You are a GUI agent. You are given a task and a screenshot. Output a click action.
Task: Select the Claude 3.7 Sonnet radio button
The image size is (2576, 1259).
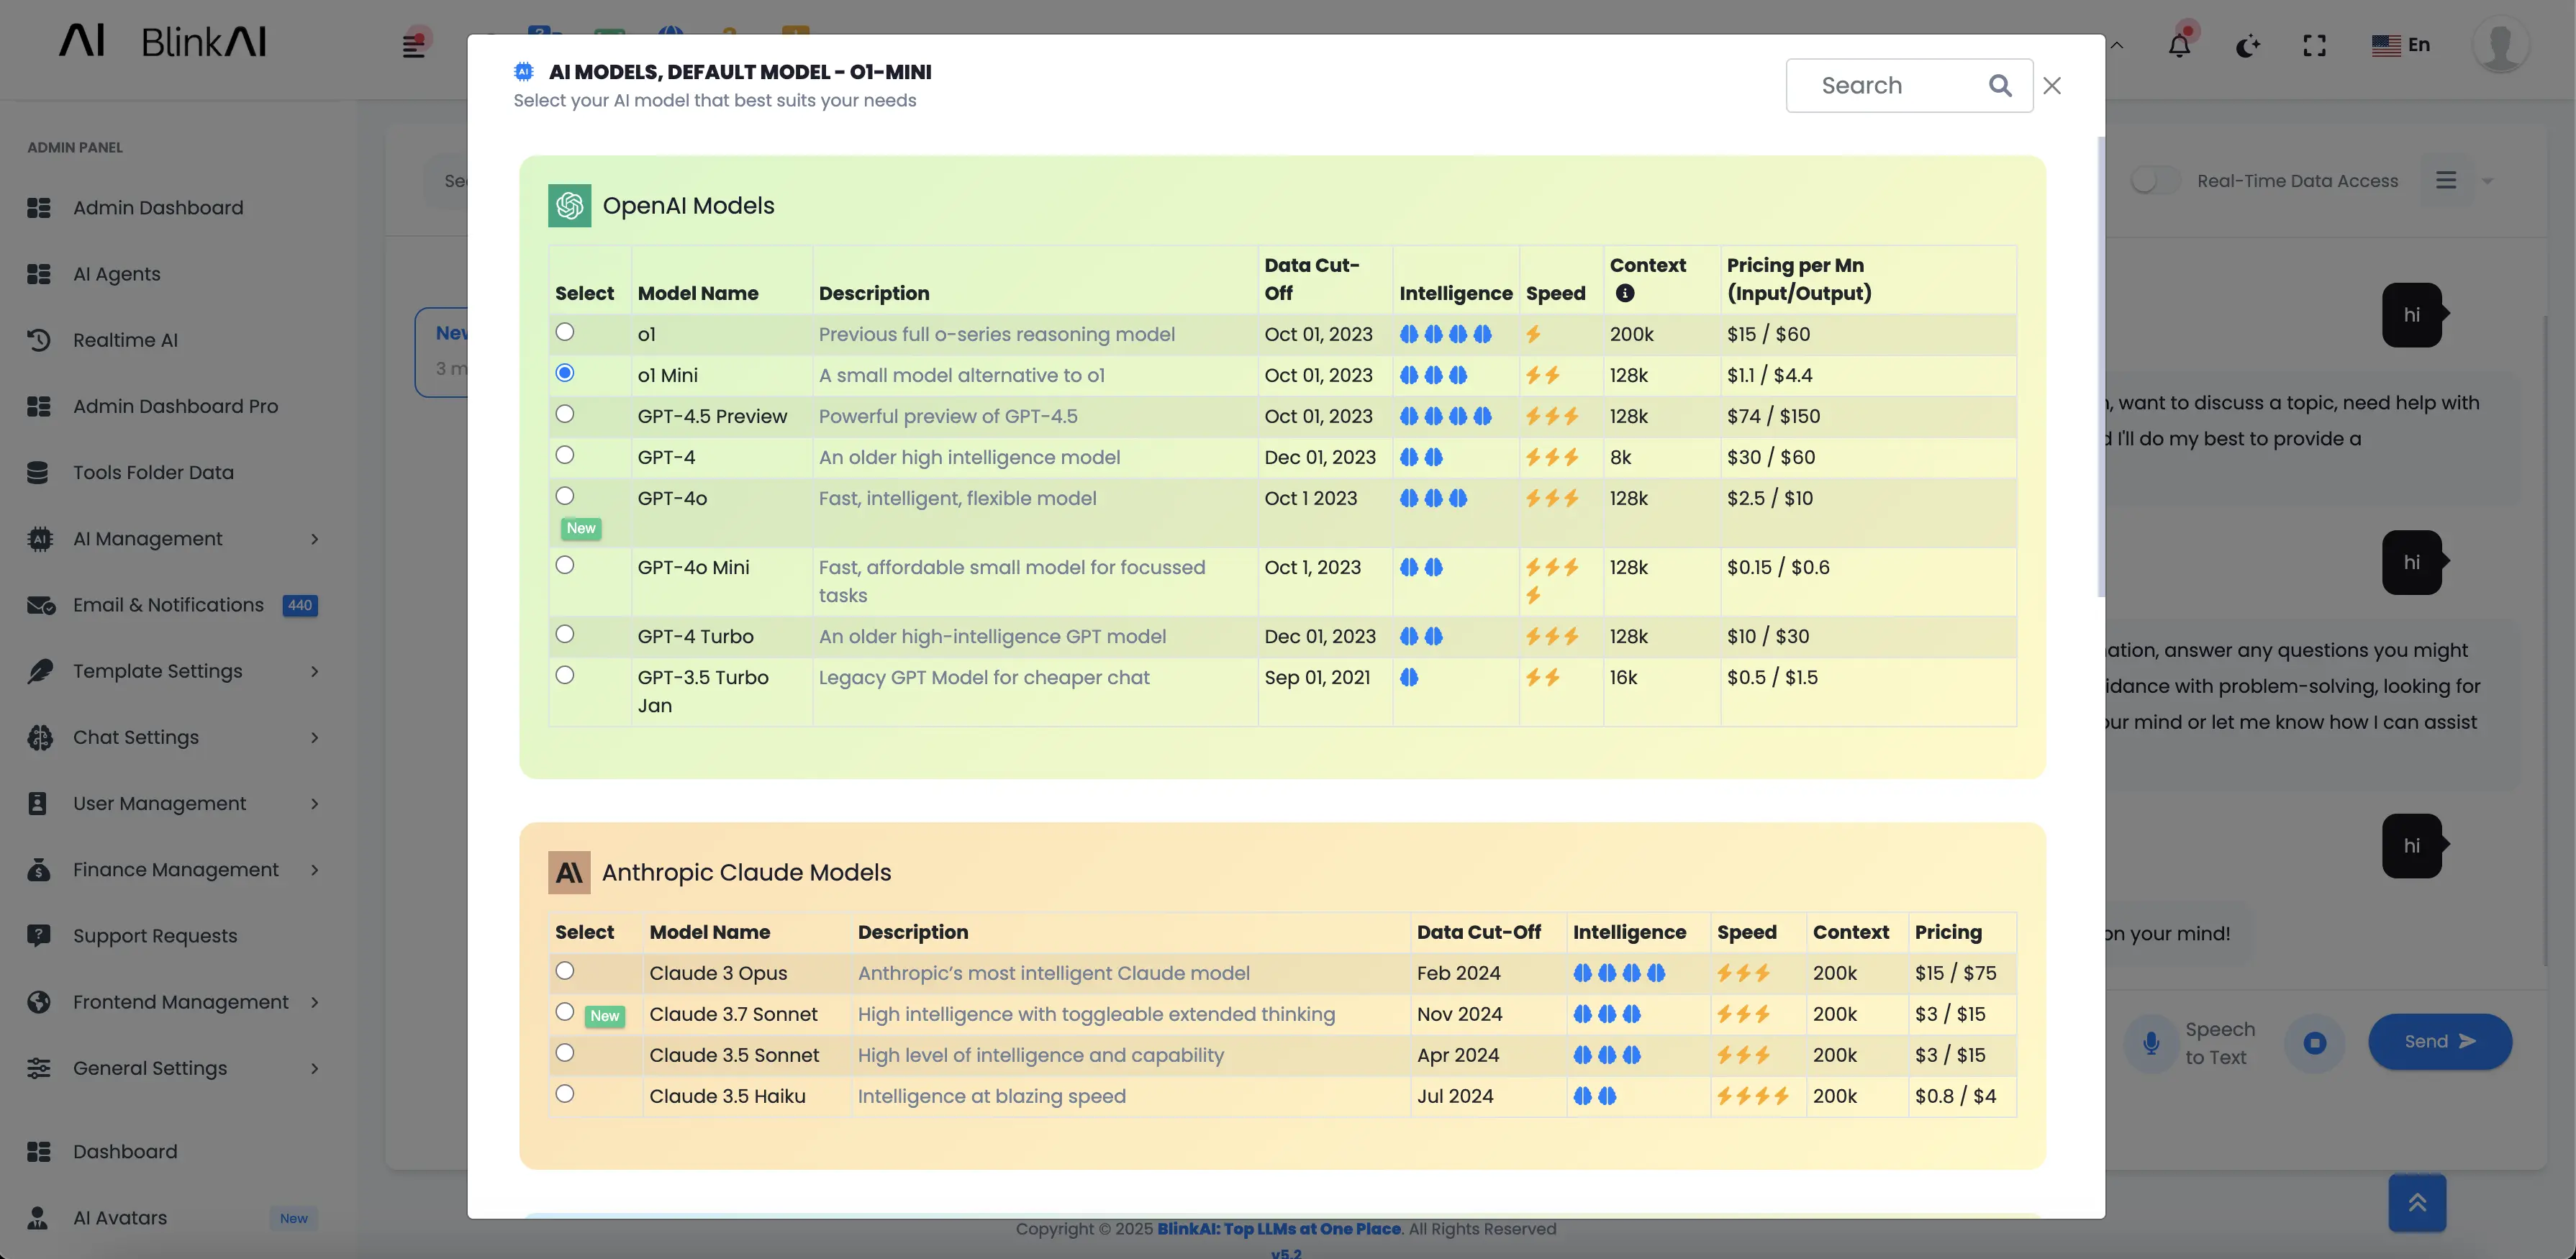tap(565, 1012)
